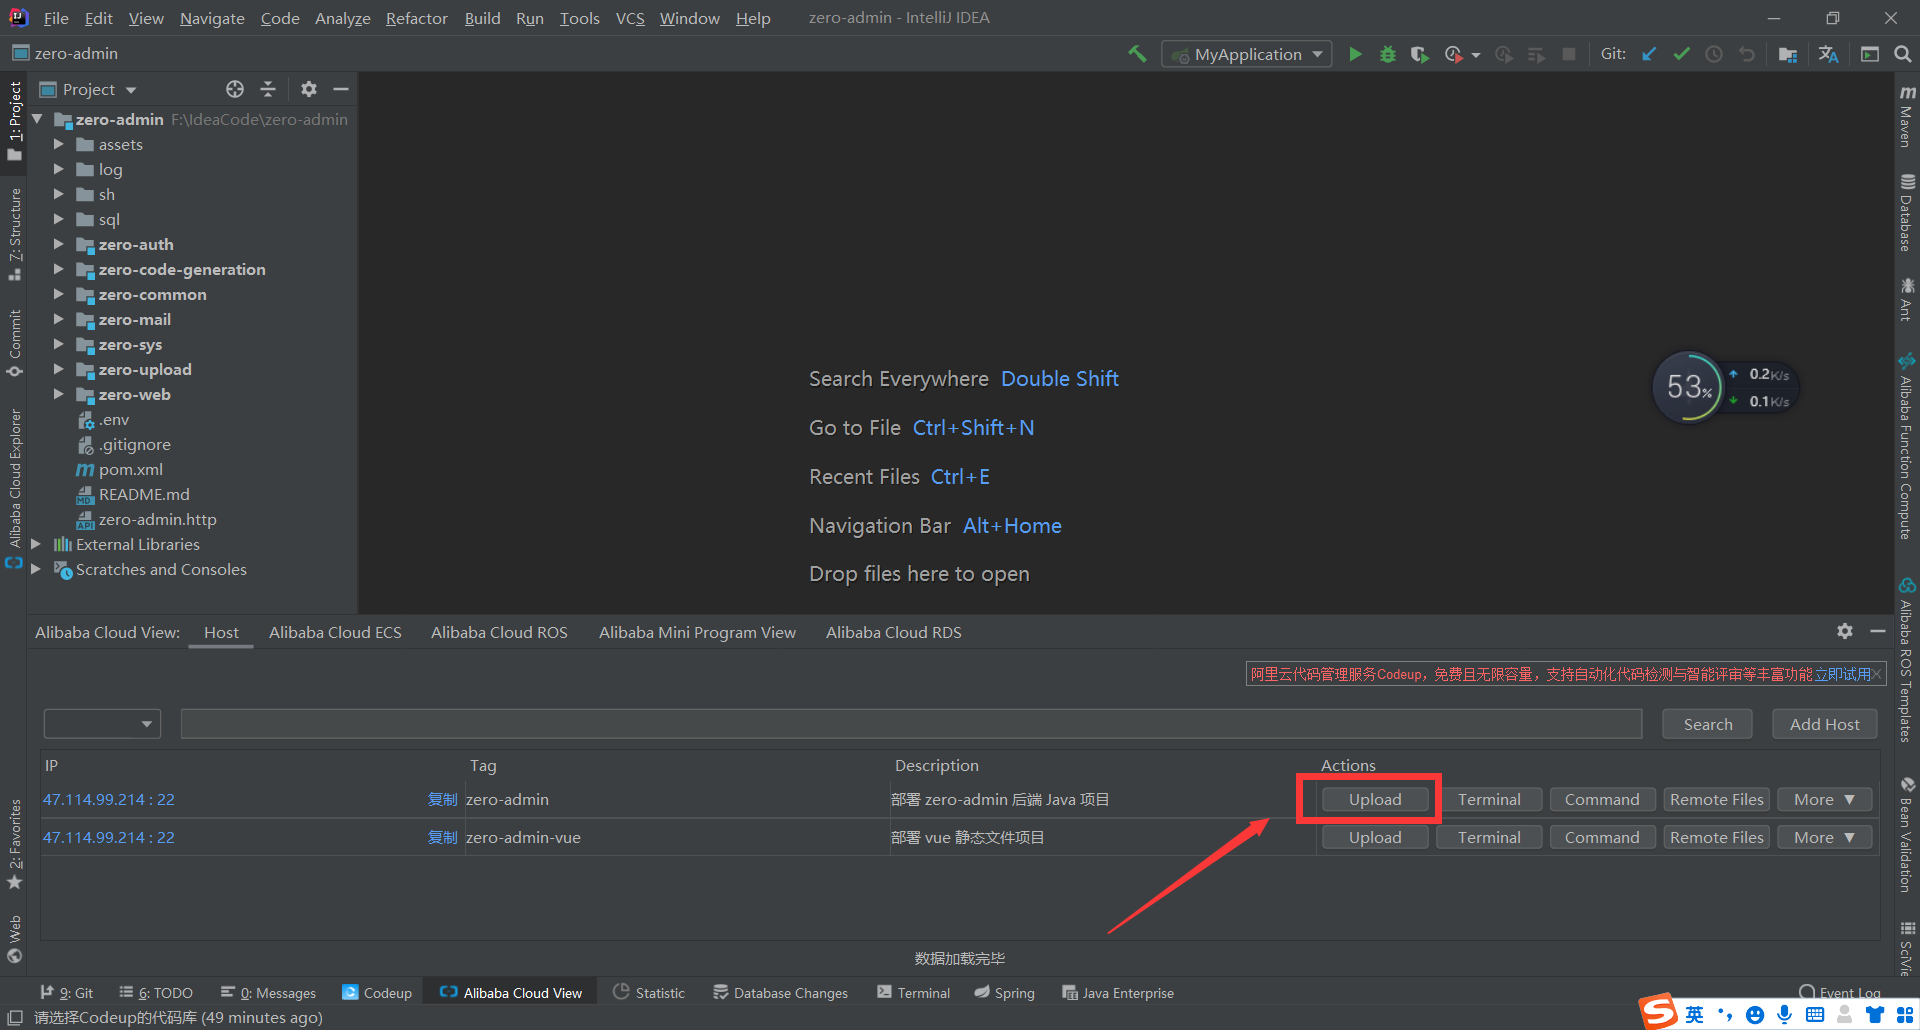Open Codeup bottom tool tab
The height and width of the screenshot is (1030, 1920).
377,992
